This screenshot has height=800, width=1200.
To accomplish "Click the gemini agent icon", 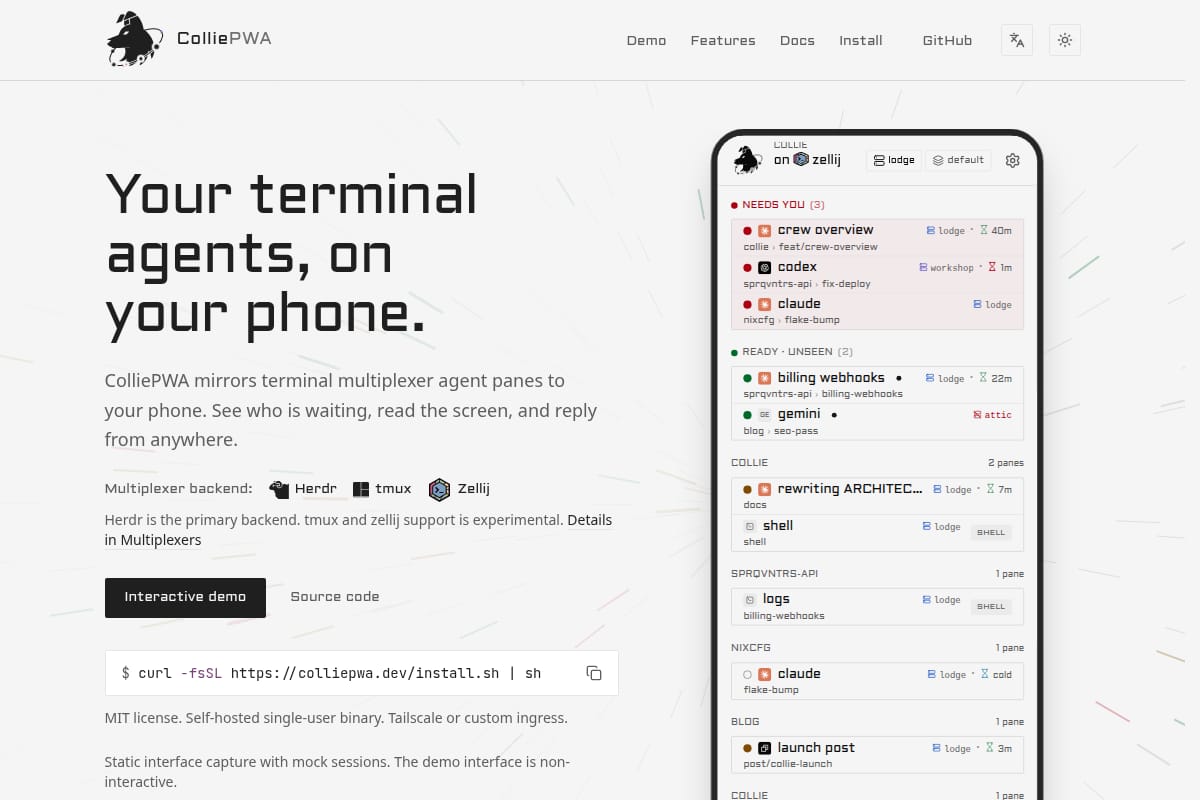I will [x=765, y=414].
